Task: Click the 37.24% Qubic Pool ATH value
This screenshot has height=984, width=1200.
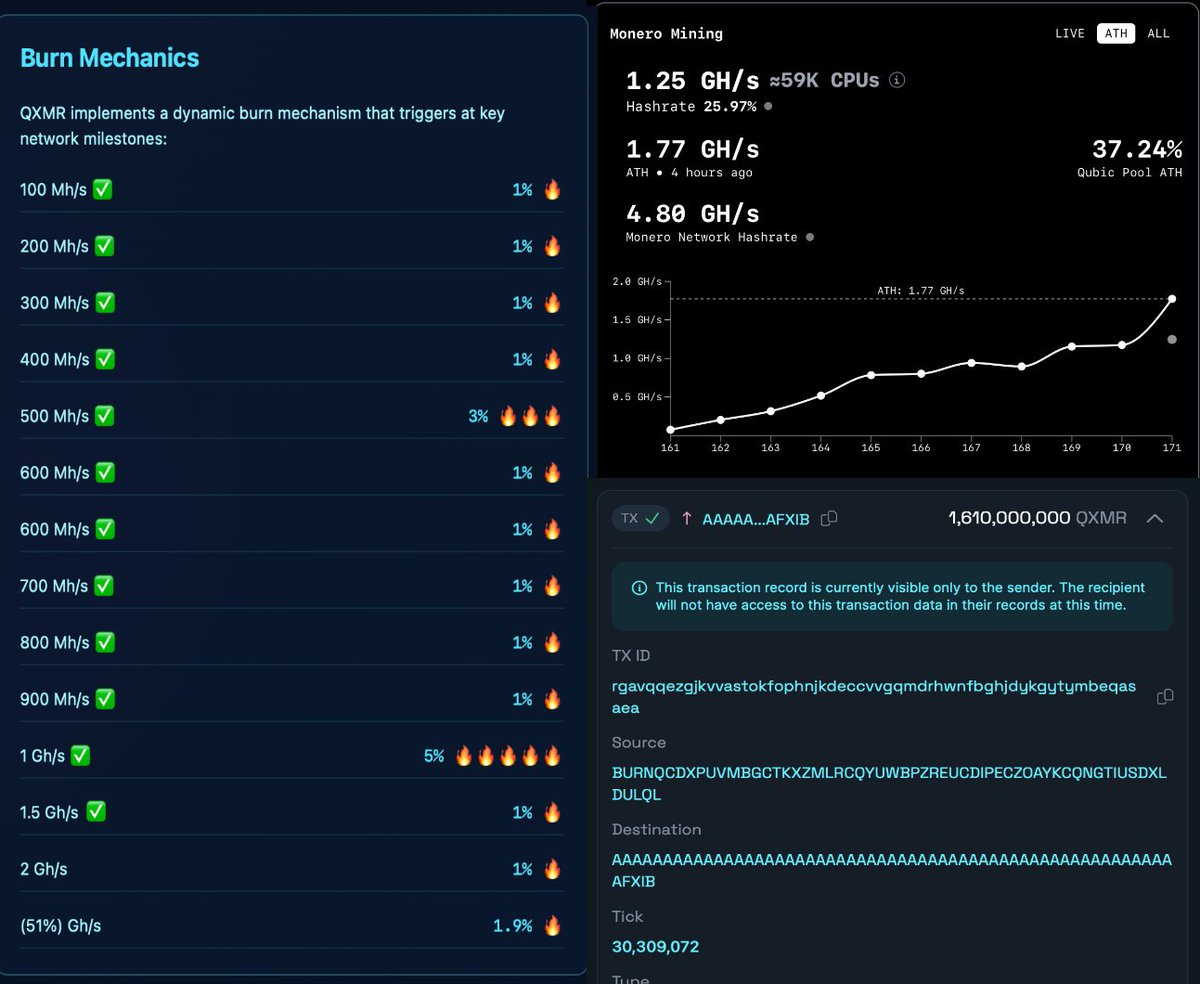Action: coord(1137,150)
